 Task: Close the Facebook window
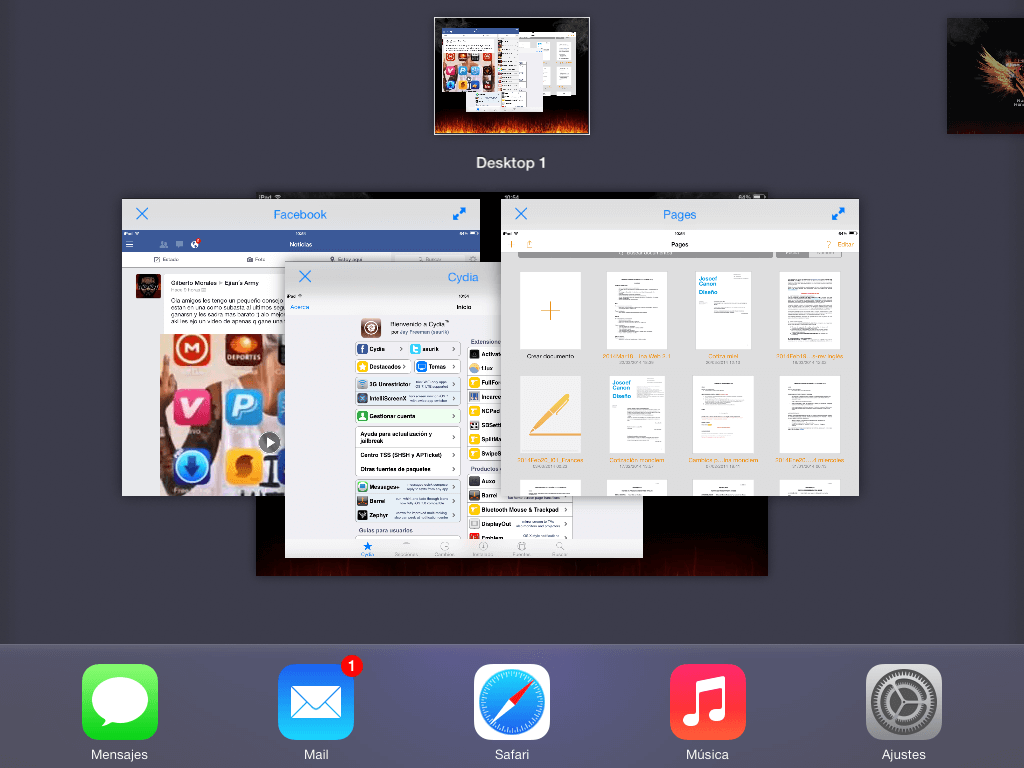click(x=142, y=214)
